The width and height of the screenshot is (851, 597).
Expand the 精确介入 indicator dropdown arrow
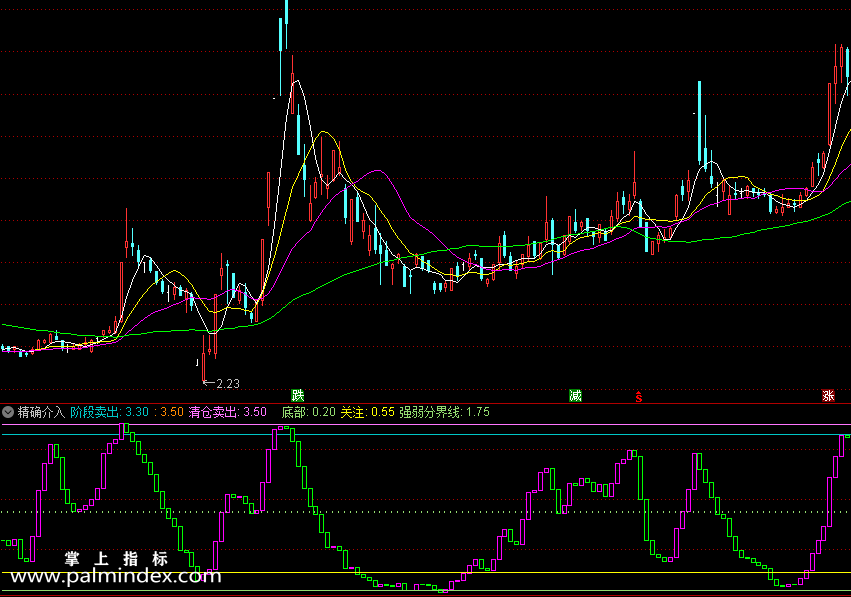pos(8,412)
